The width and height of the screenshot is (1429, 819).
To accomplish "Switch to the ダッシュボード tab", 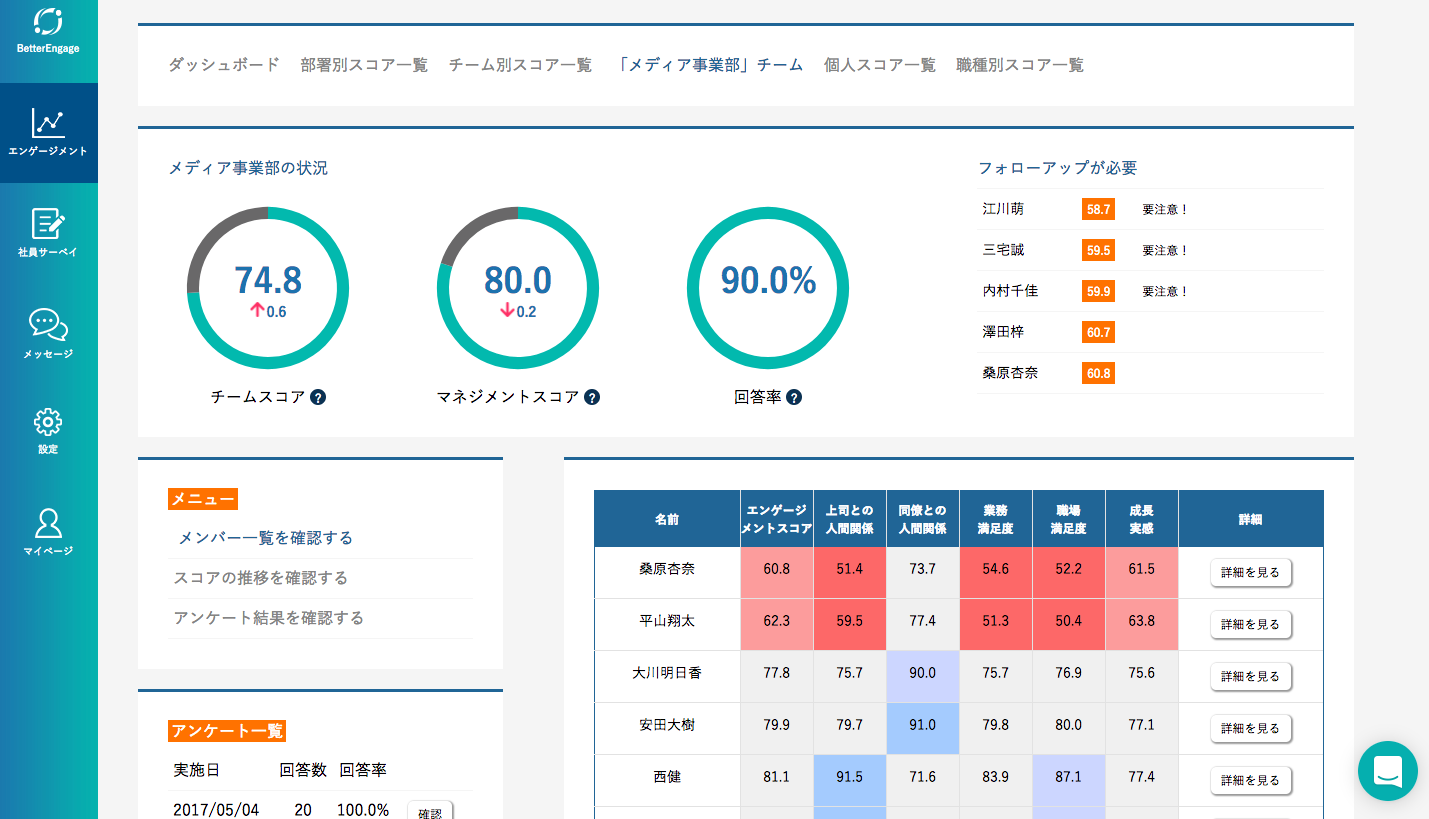I will (224, 64).
